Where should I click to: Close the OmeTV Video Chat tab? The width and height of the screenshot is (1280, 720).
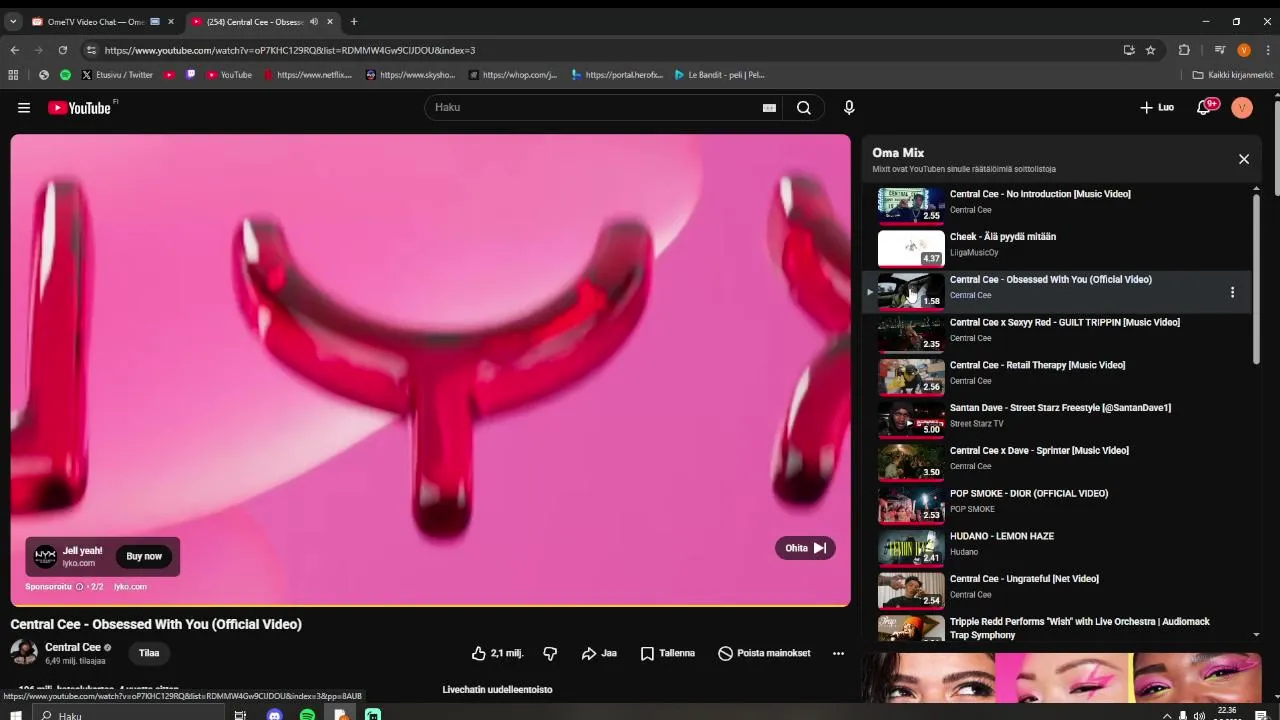(171, 22)
